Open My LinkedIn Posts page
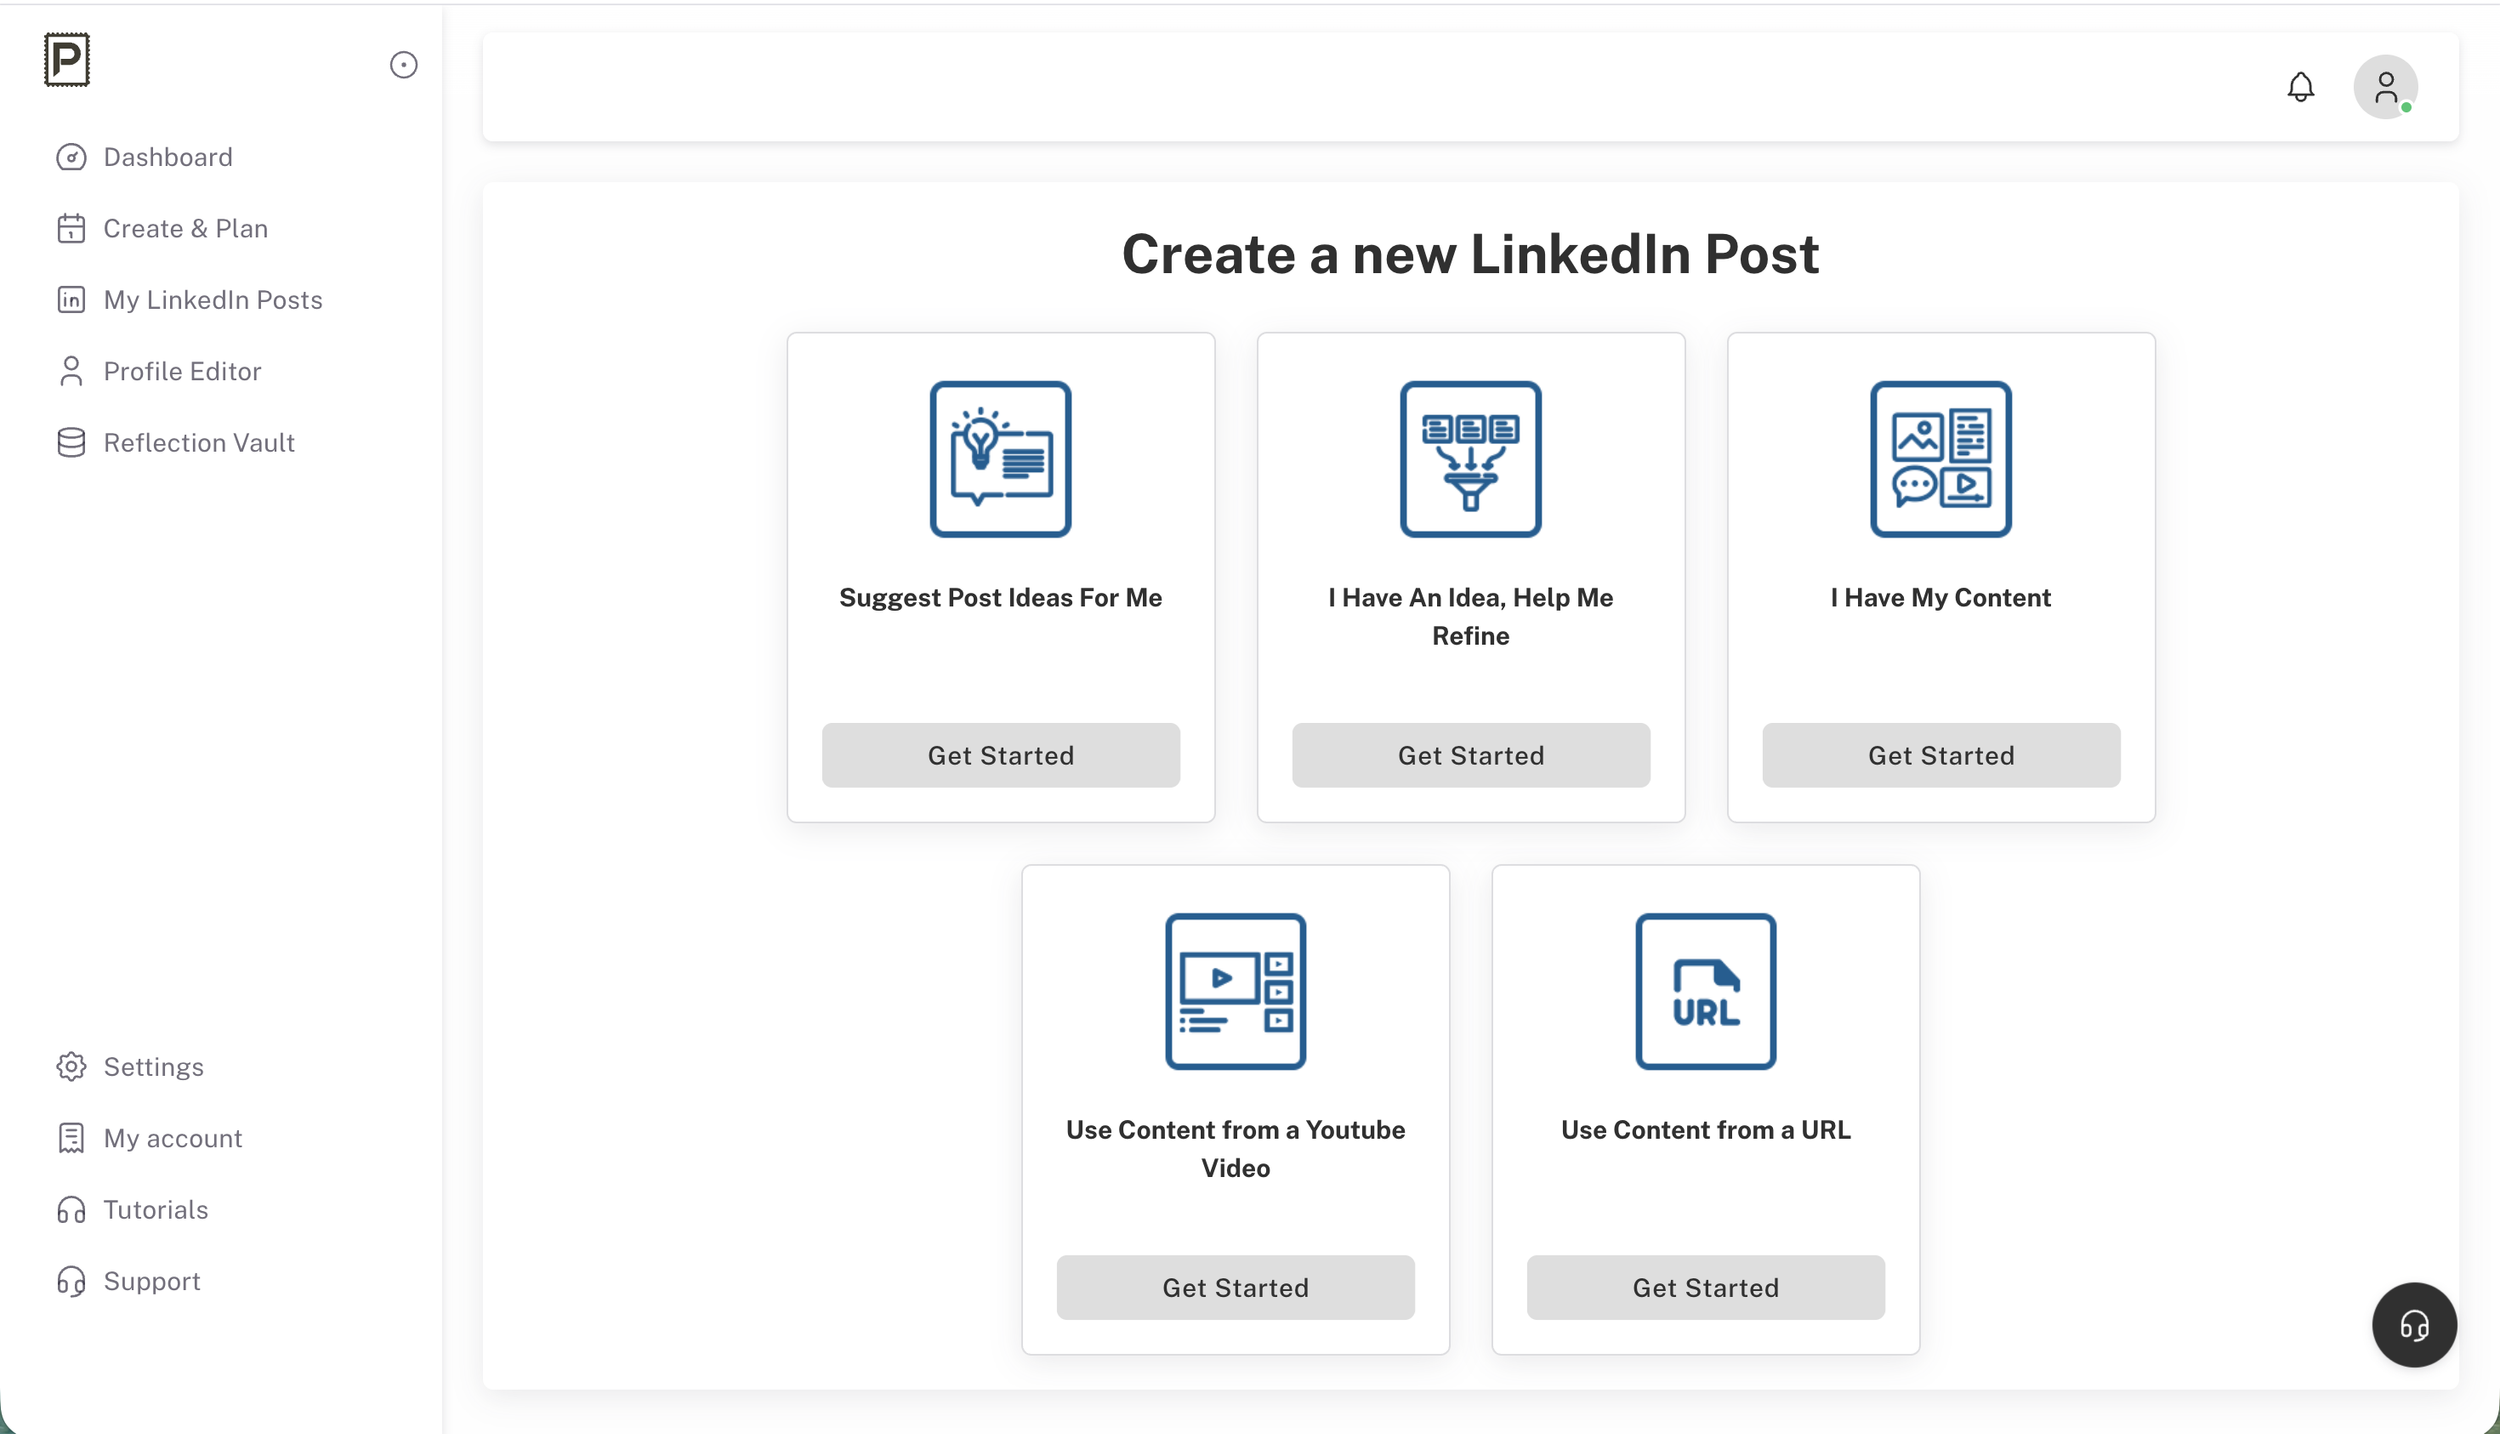 point(212,300)
